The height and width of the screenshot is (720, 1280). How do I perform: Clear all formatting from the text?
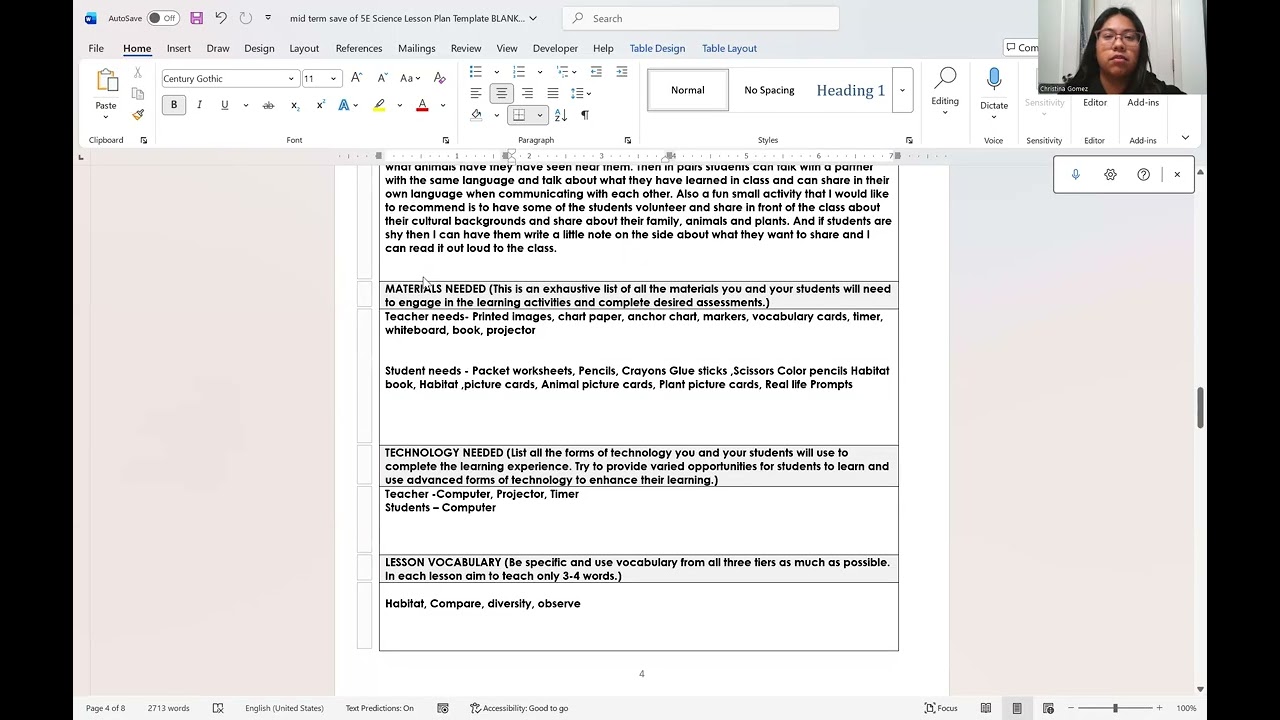(x=439, y=78)
